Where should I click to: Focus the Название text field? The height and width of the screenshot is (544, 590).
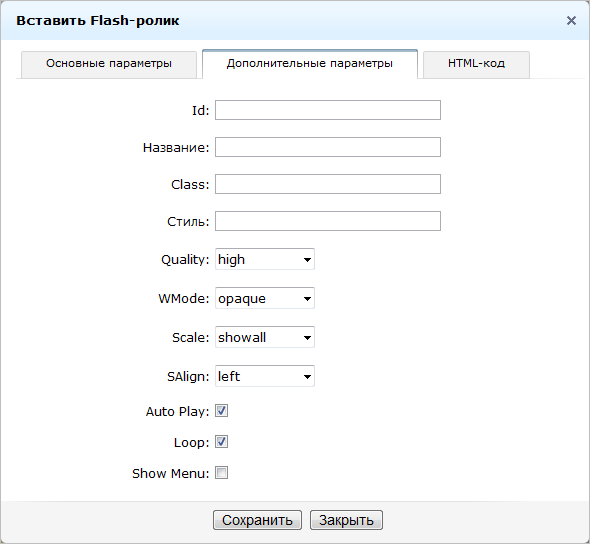tap(328, 147)
